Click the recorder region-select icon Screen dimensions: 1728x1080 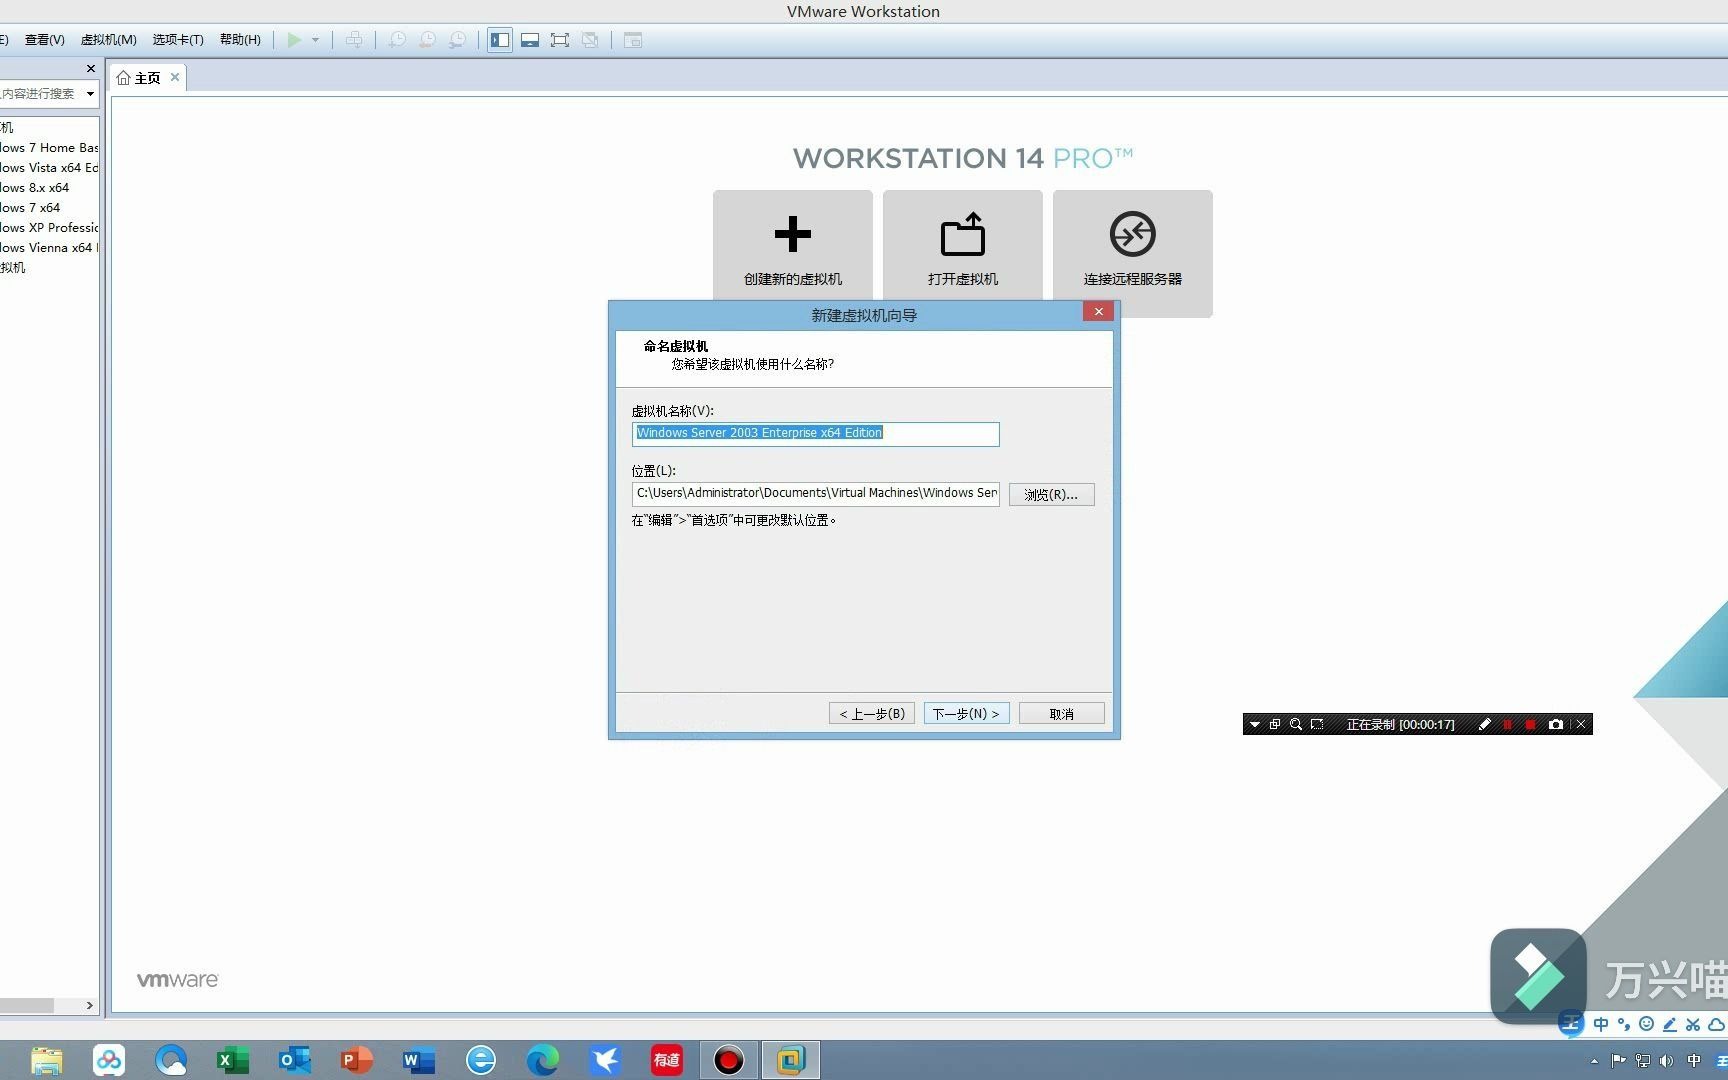pos(1317,724)
